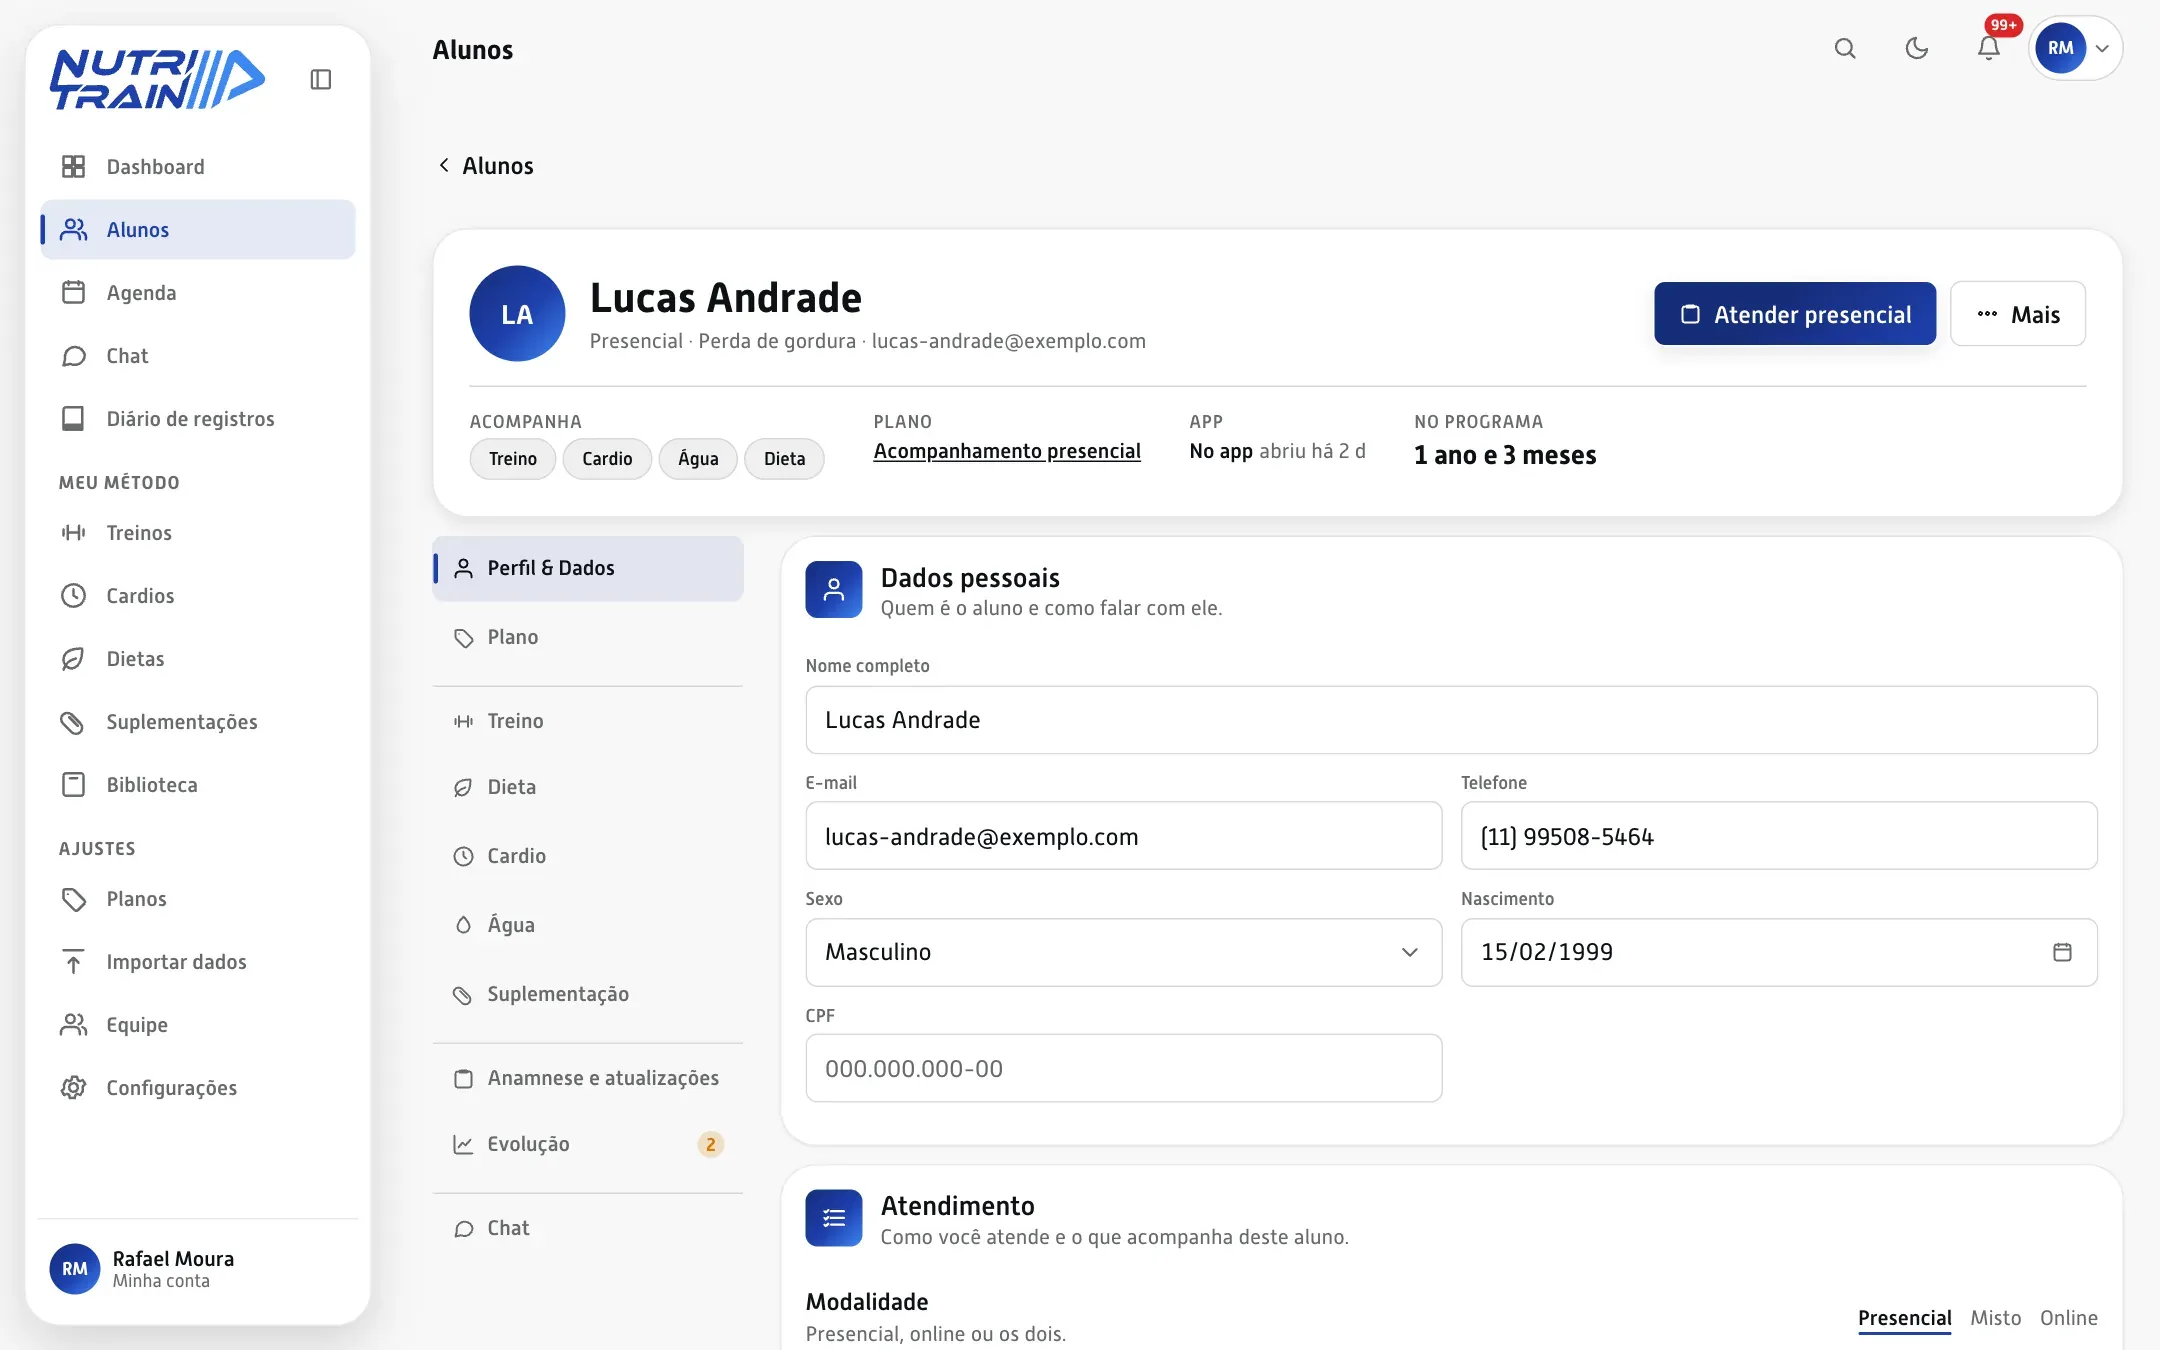Expand the Sexo dropdown

pos(1124,952)
